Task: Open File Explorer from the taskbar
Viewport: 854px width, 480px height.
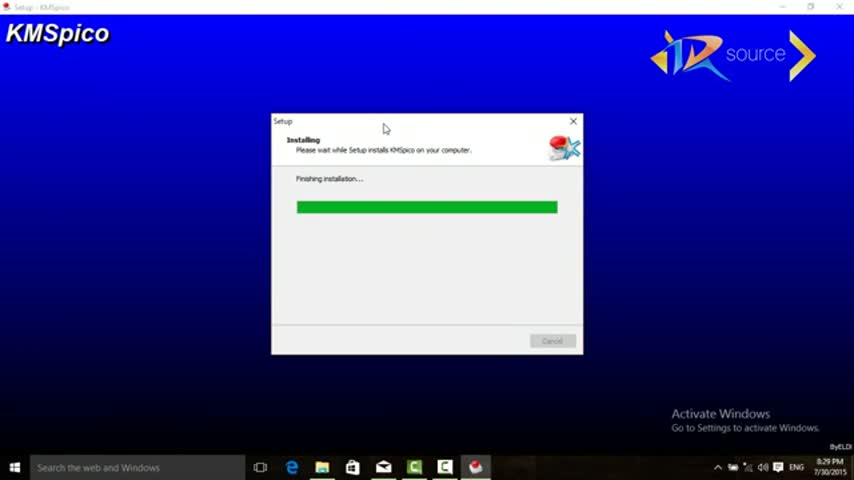Action: 322,467
